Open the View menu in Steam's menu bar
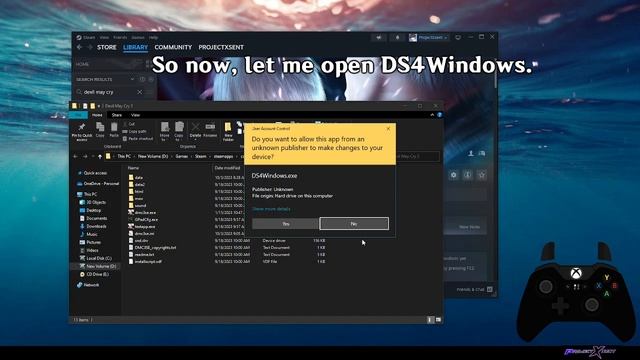Screen dimensions: 640x360 point(104,38)
